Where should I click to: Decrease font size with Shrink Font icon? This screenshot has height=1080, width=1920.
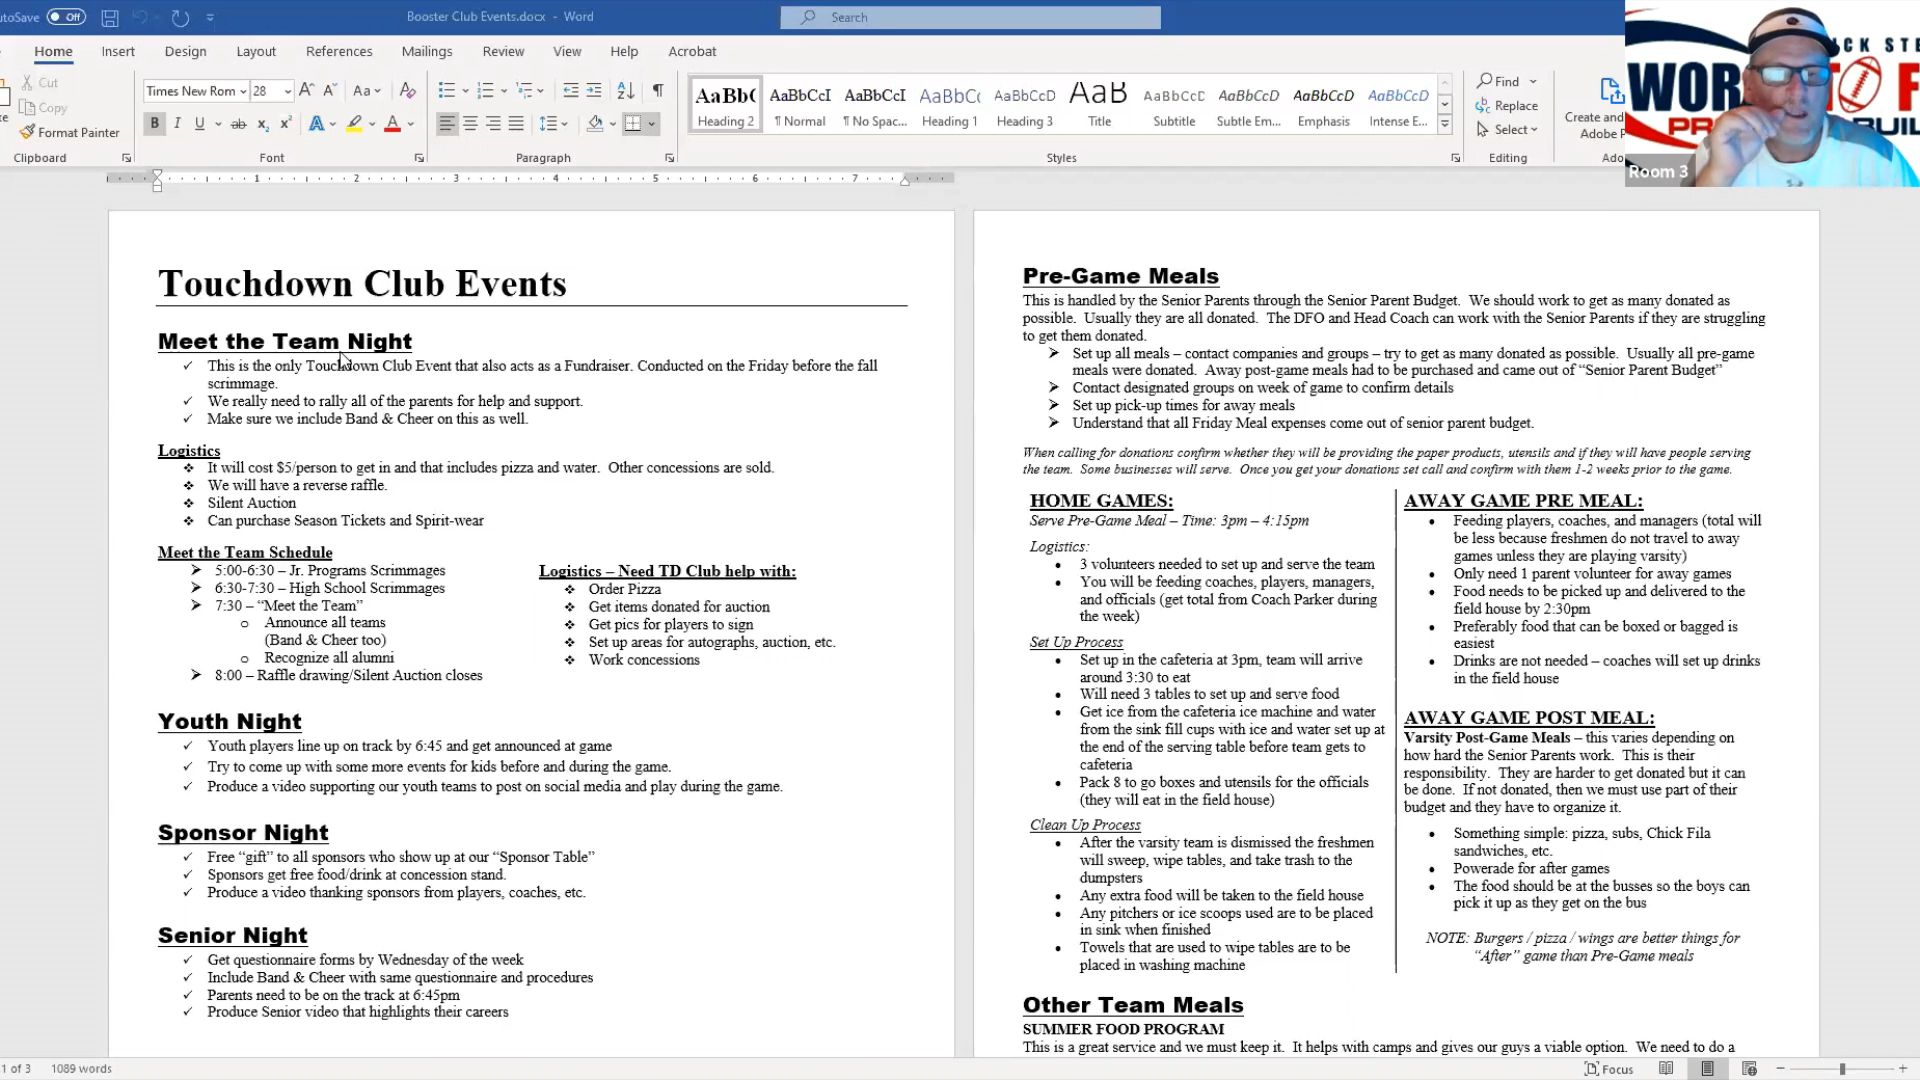pos(330,91)
